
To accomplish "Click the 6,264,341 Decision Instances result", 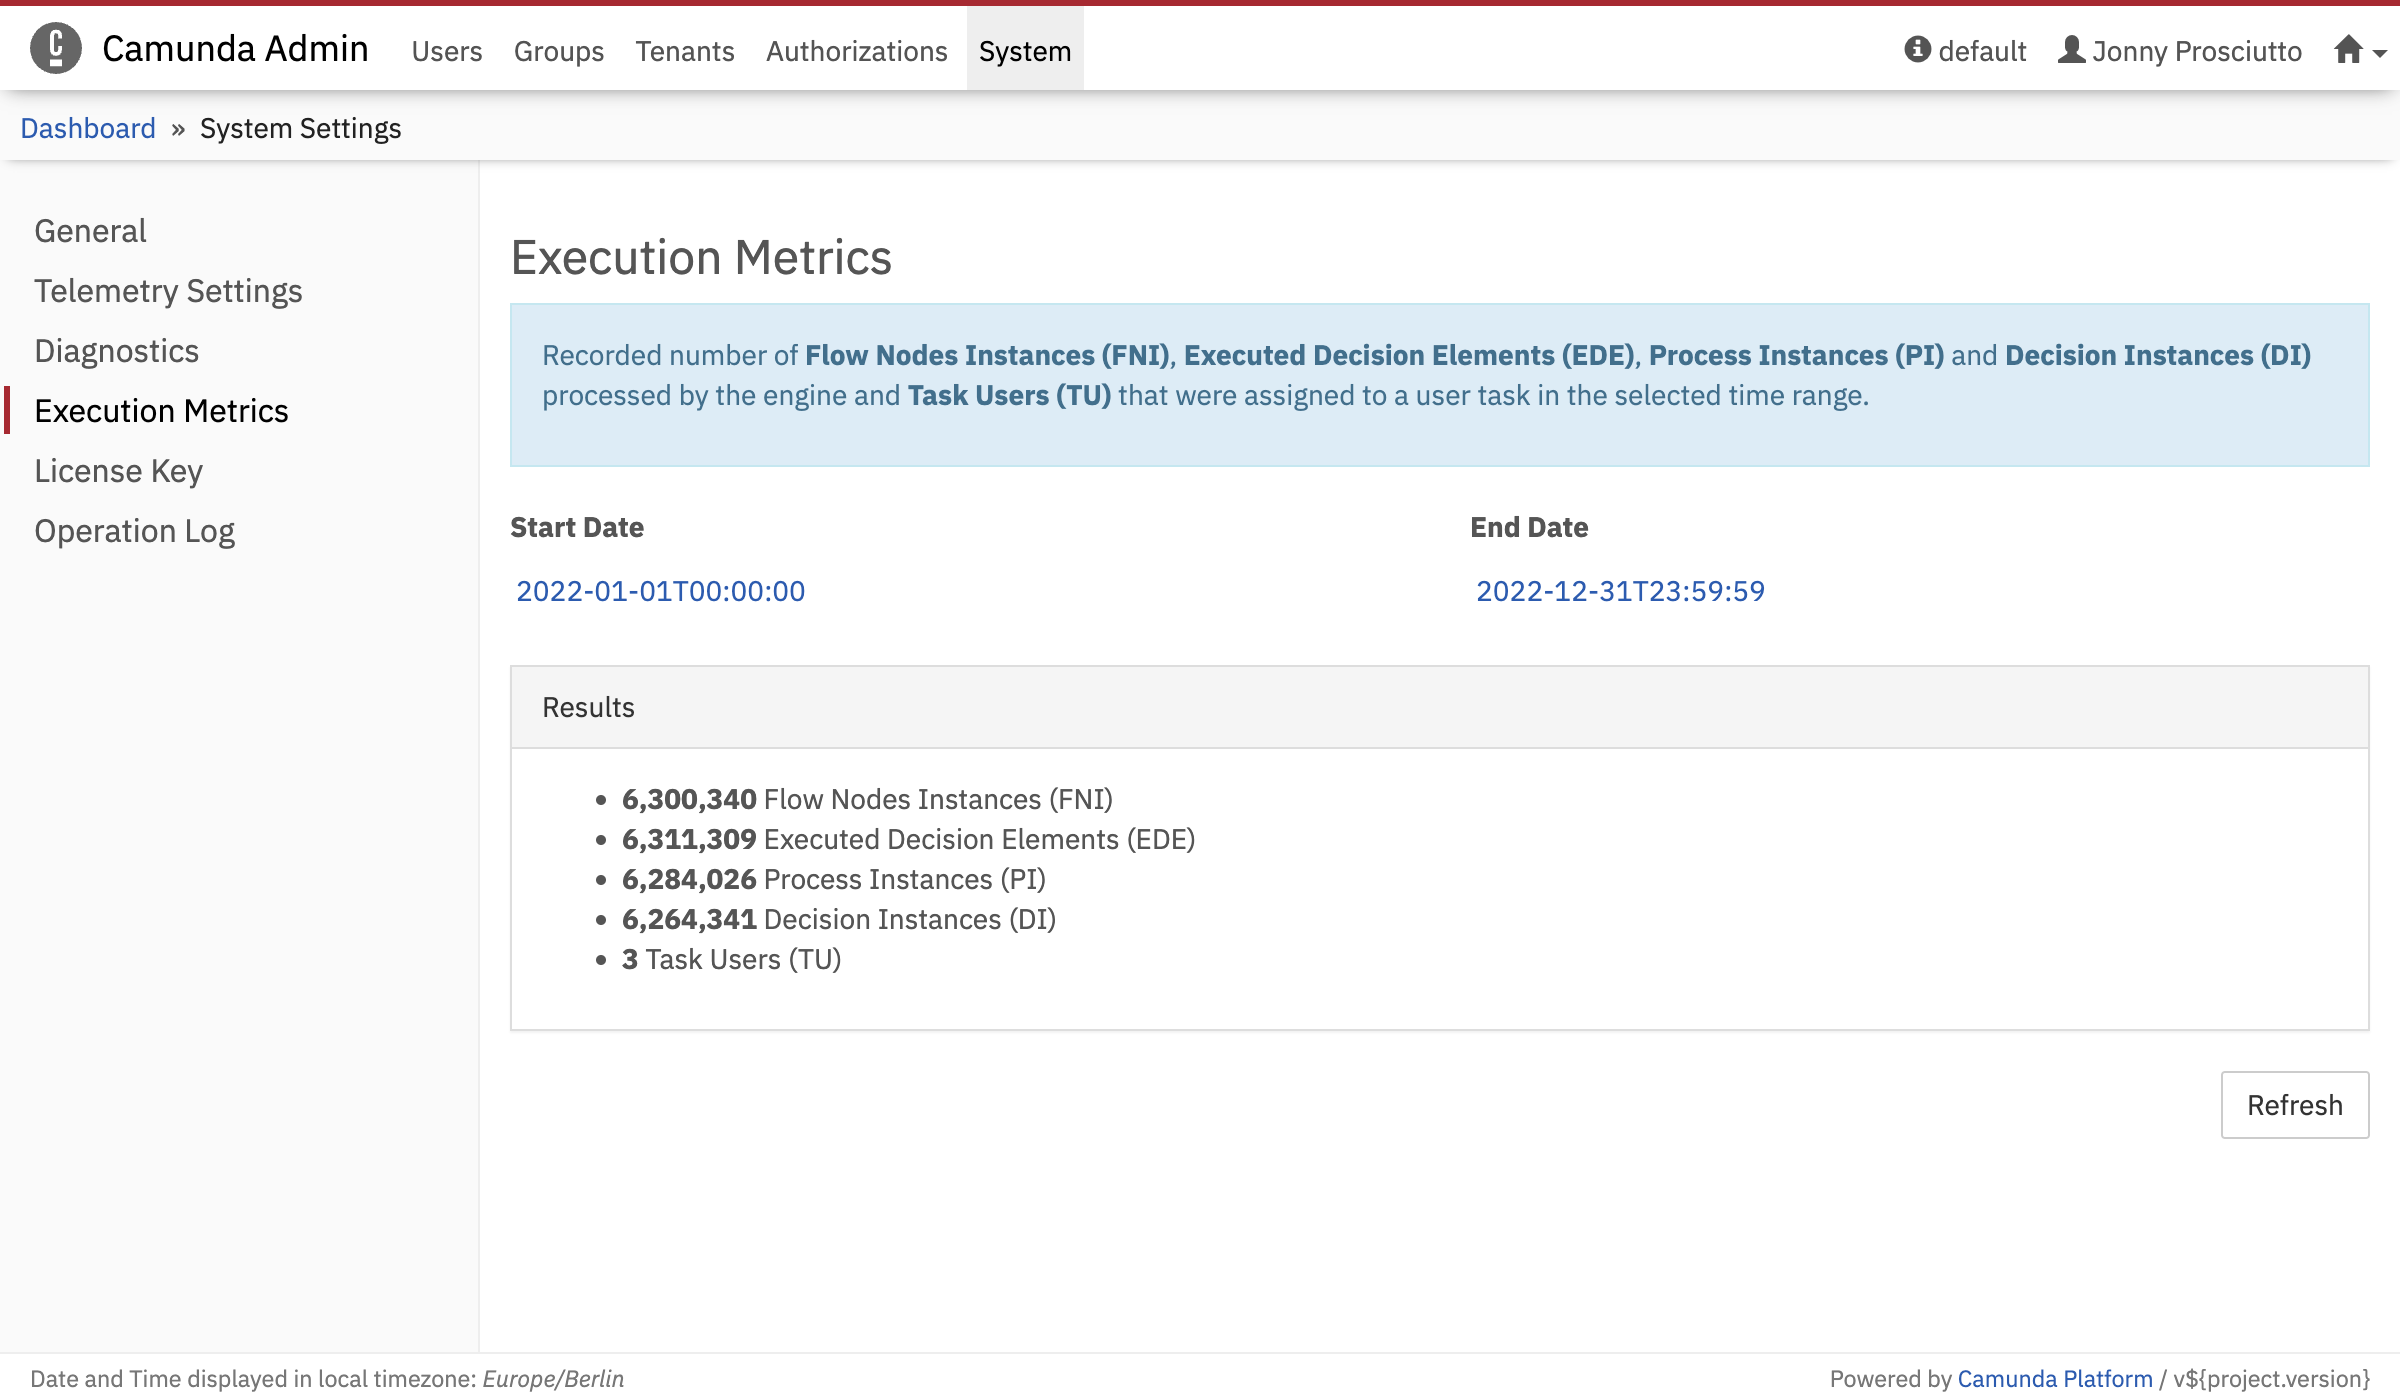I will point(838,919).
